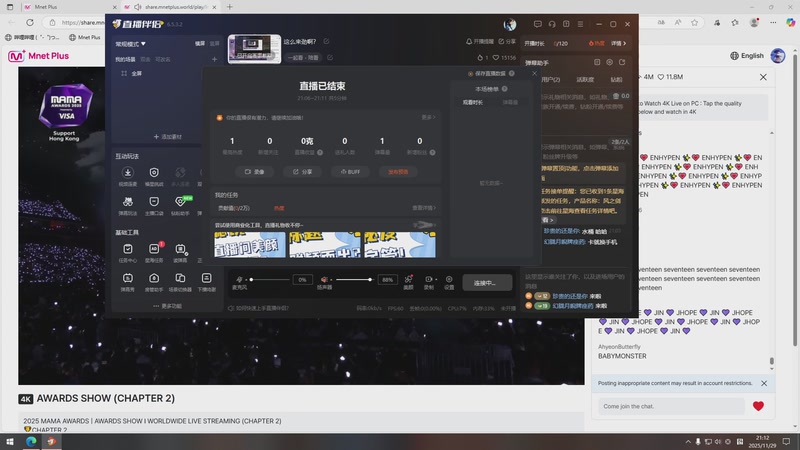
Task: Open 详情 next to 热度 in top right
Action: (618, 43)
